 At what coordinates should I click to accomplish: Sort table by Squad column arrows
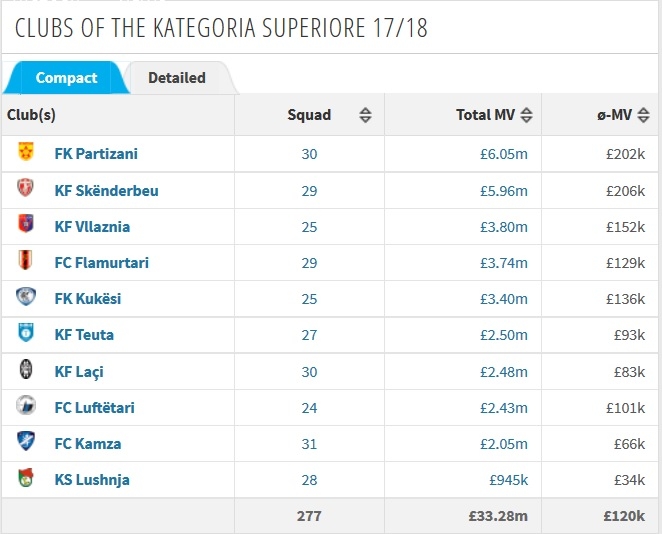tap(365, 115)
